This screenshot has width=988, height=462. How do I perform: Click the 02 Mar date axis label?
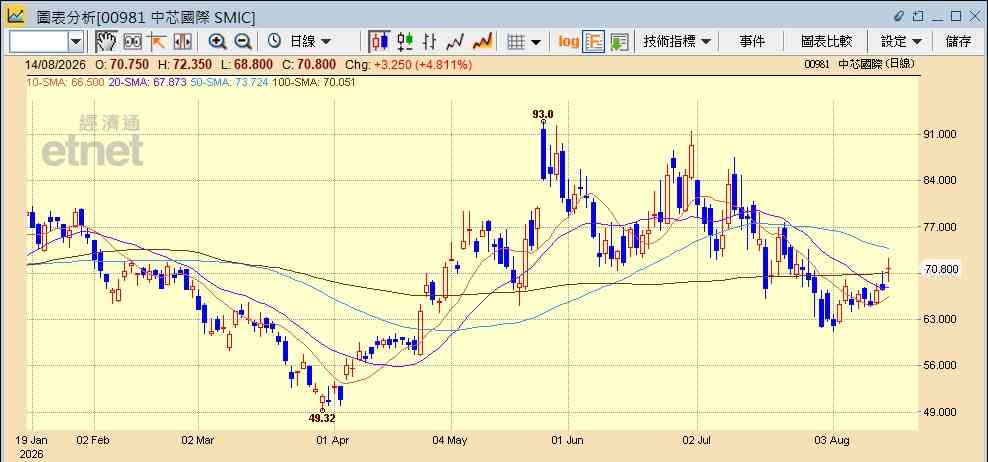(x=198, y=440)
